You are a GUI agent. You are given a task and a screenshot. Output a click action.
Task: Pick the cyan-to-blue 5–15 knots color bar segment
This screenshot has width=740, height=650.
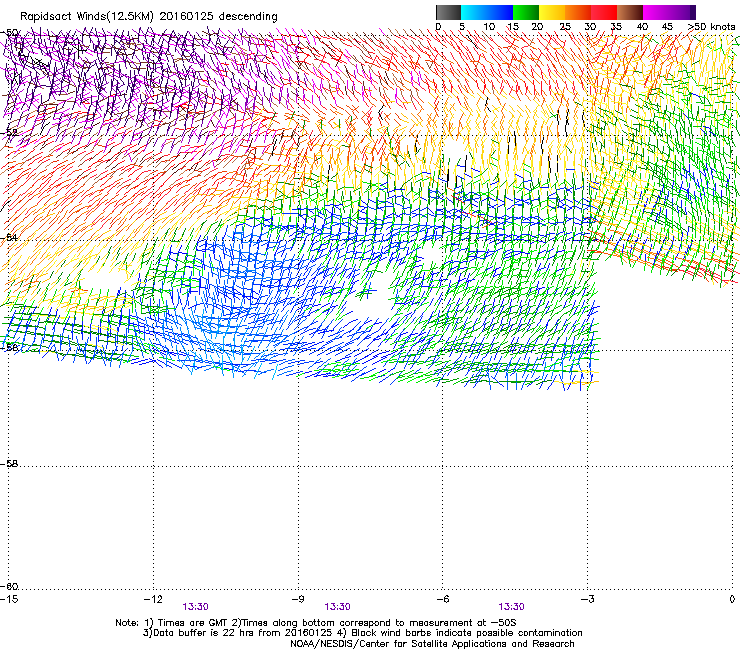point(487,12)
